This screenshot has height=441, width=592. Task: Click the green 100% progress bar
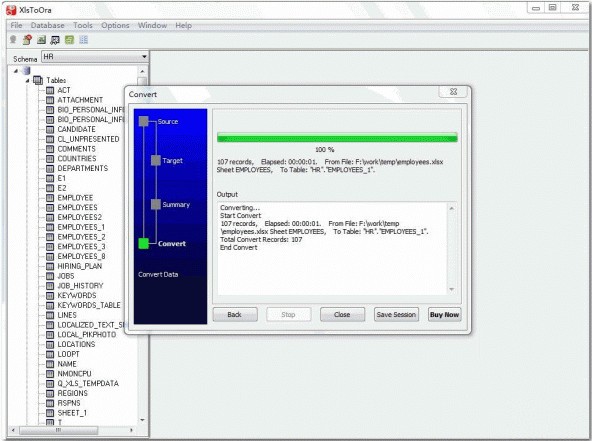click(337, 137)
